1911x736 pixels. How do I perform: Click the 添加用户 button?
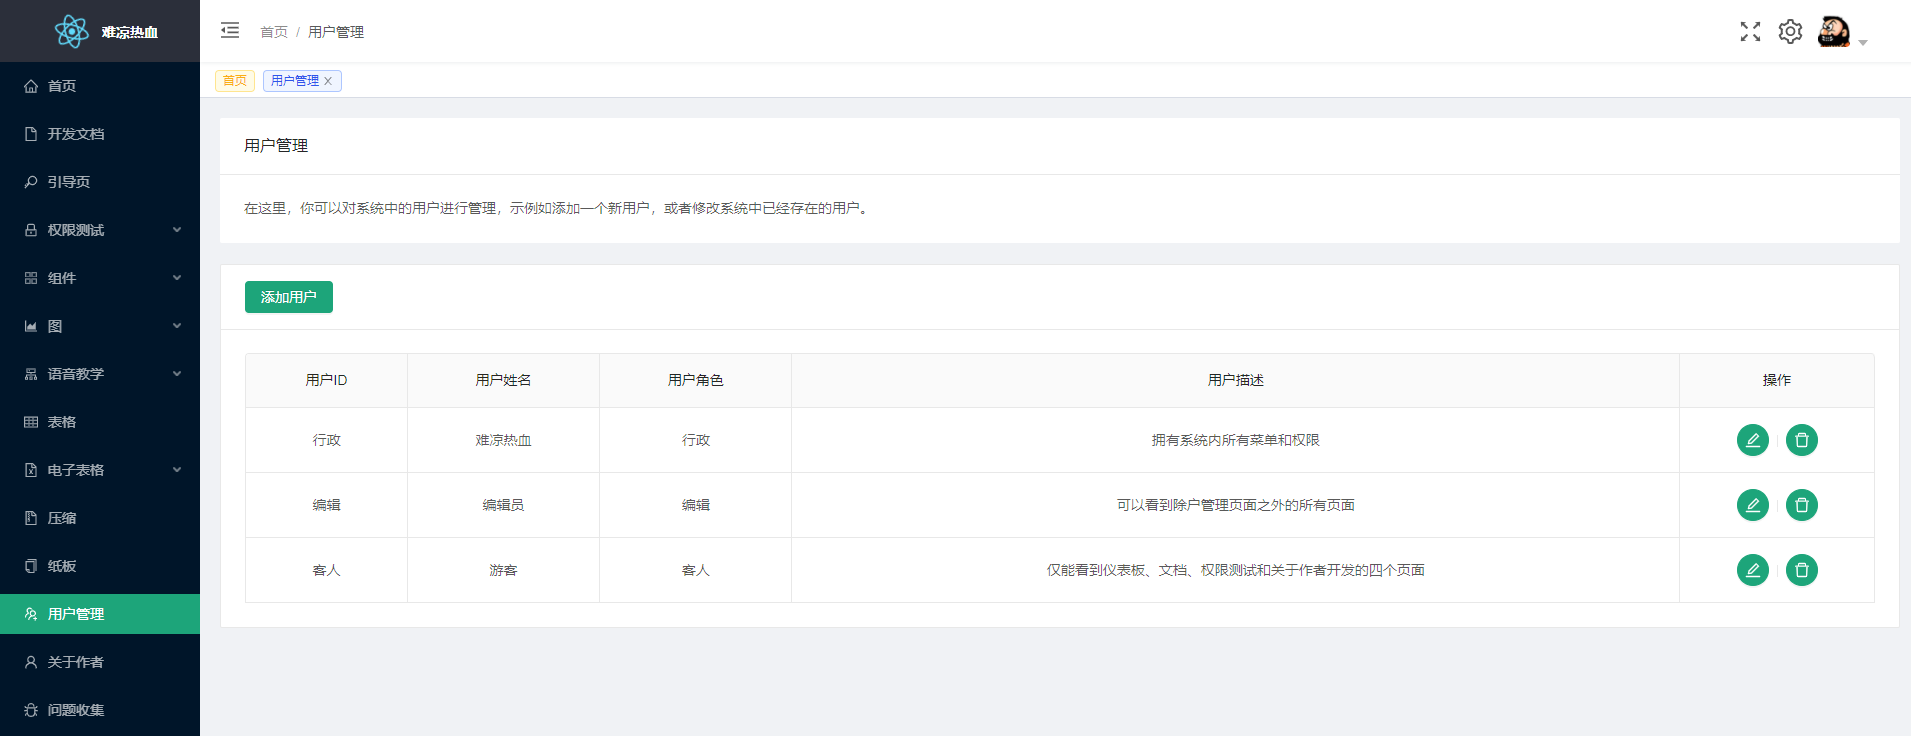pos(288,297)
